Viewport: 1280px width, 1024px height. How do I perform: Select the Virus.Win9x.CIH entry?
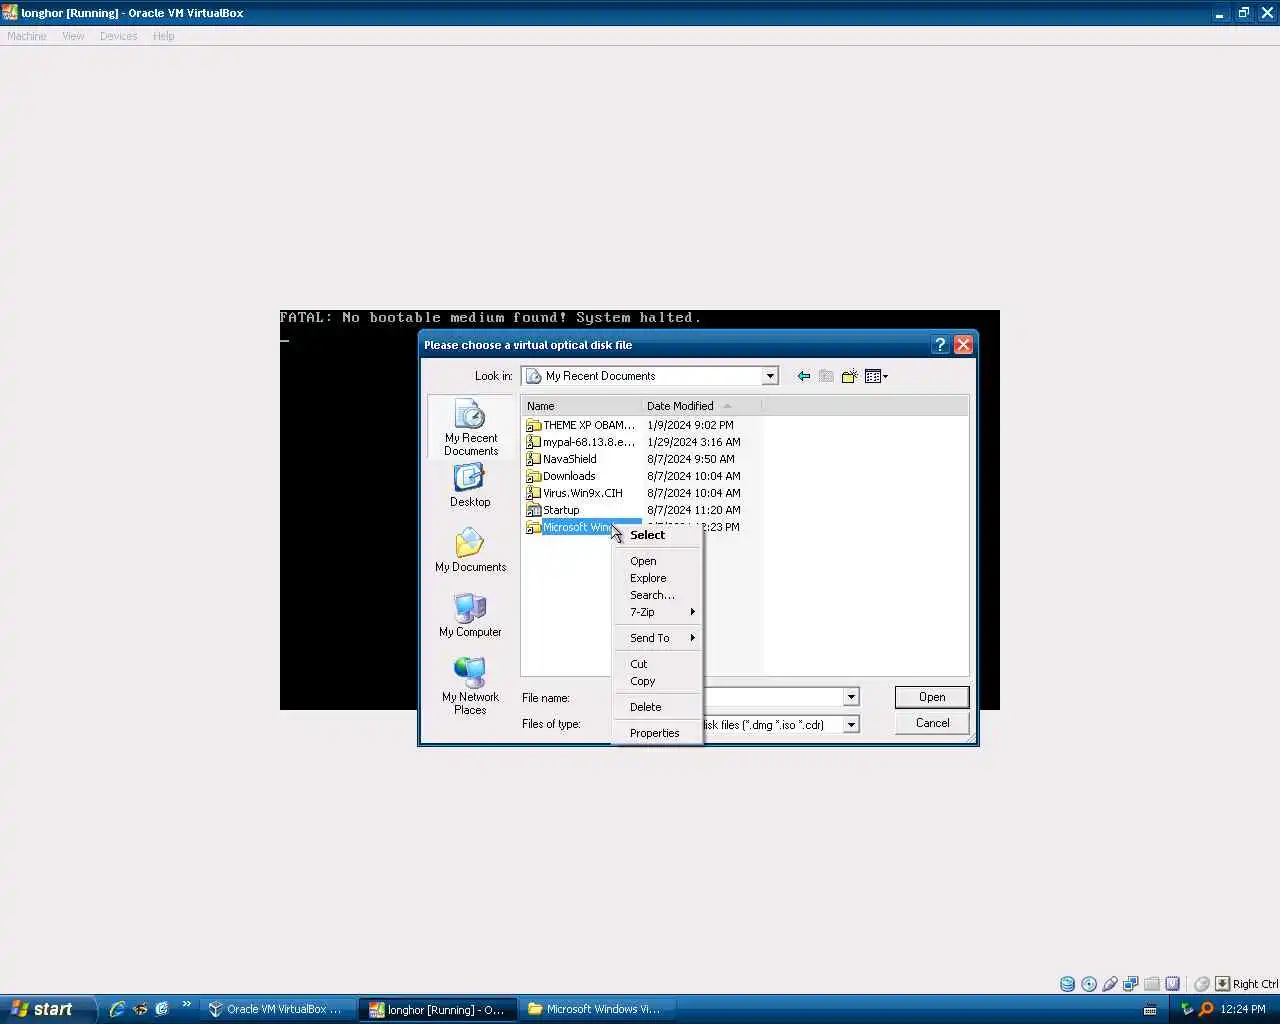pyautogui.click(x=575, y=493)
